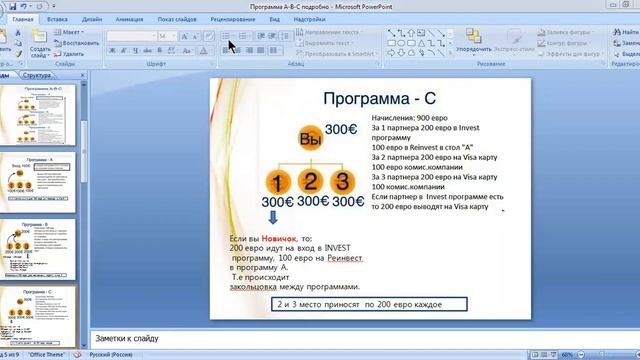Apply strikethrough (abc) formatting
Screen dimensions: 640x360
147,51
